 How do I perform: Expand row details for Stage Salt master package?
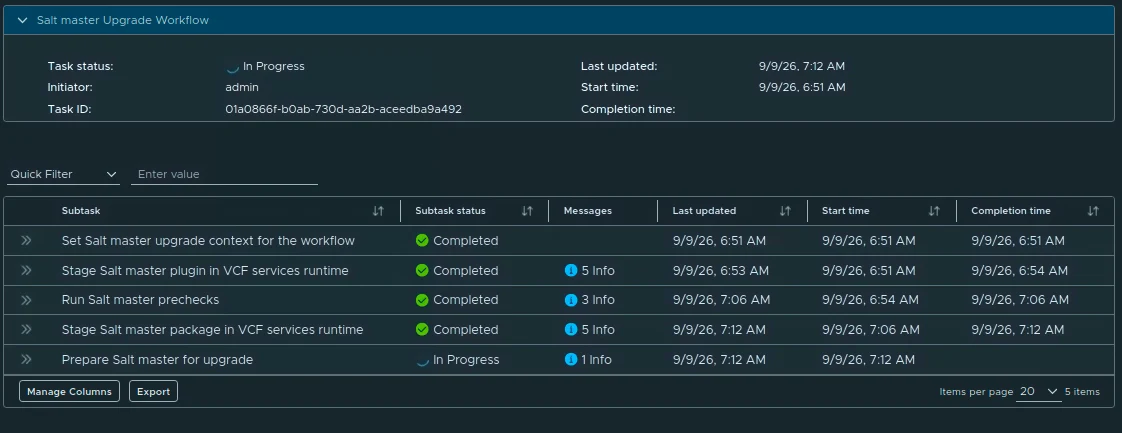(x=26, y=330)
